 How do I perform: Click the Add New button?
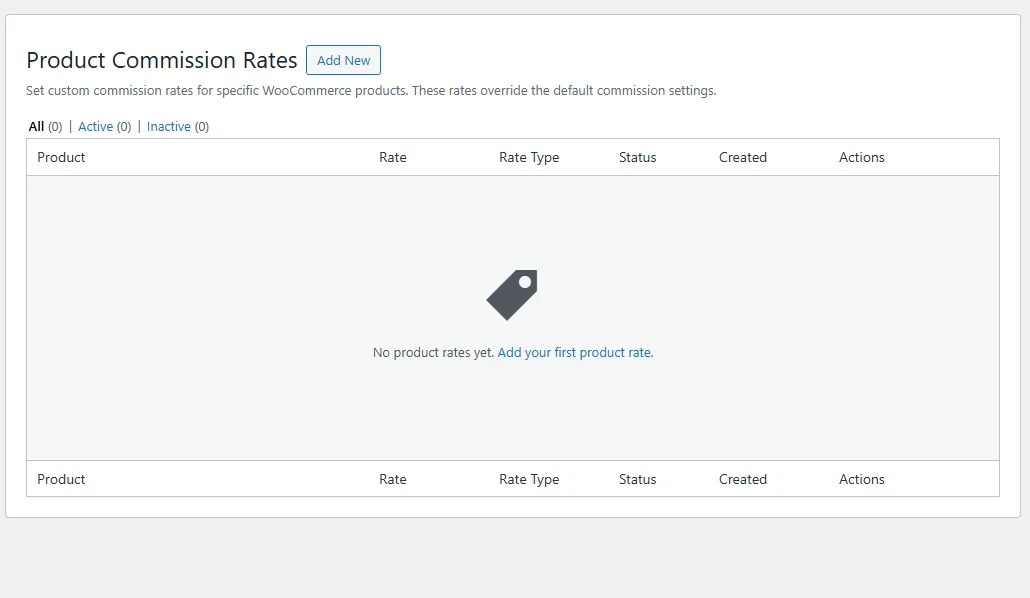coord(343,60)
